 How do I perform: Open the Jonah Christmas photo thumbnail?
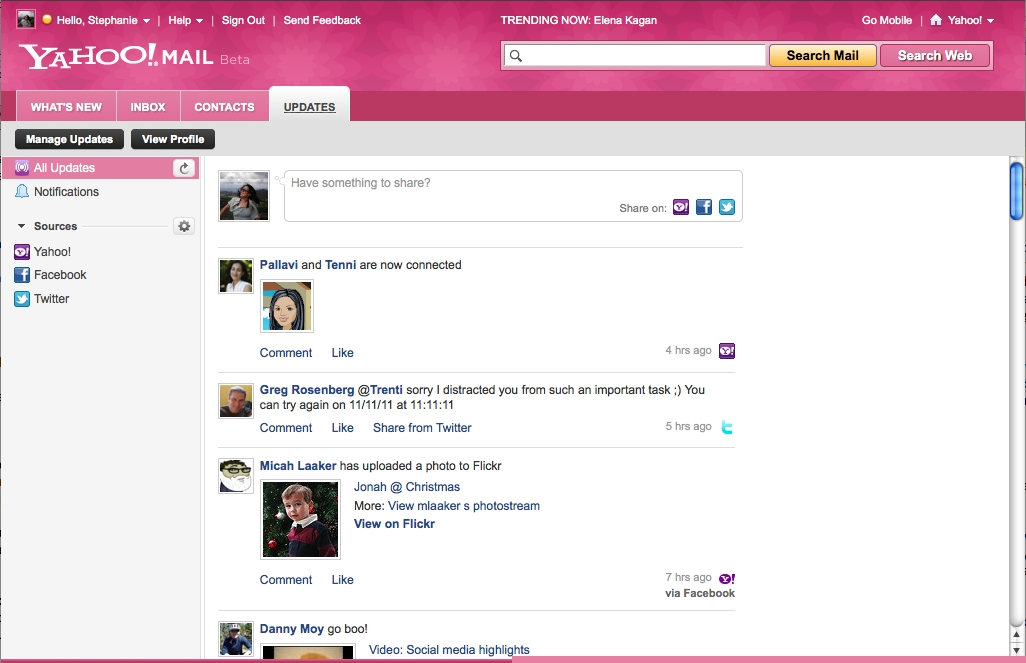point(300,520)
